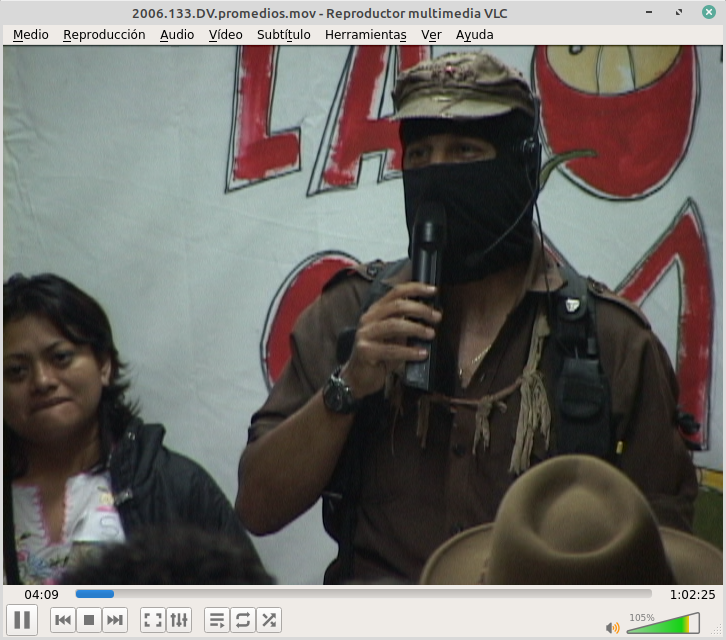The height and width of the screenshot is (640, 726).
Task: Close the VLC window
Action: click(709, 12)
